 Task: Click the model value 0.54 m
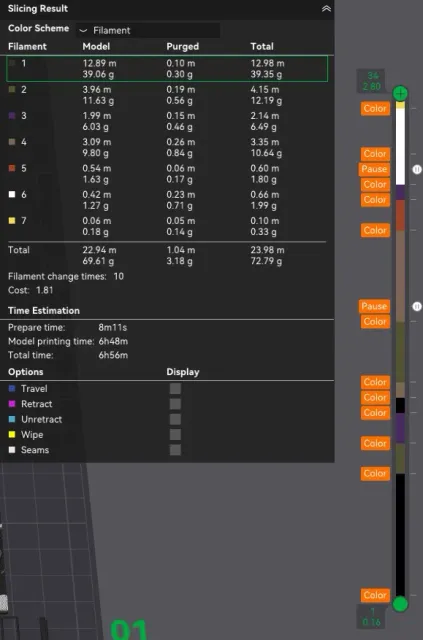[x=97, y=168]
